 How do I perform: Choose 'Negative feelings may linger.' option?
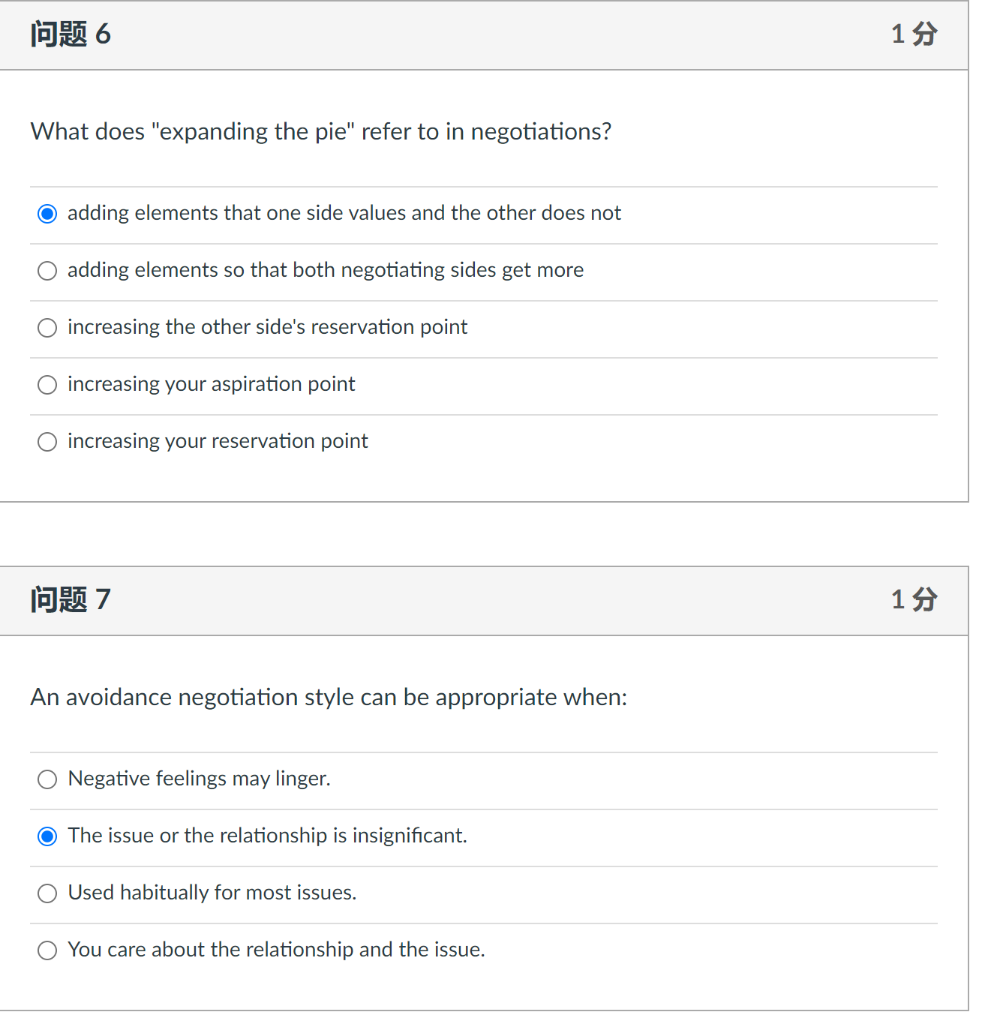[47, 780]
